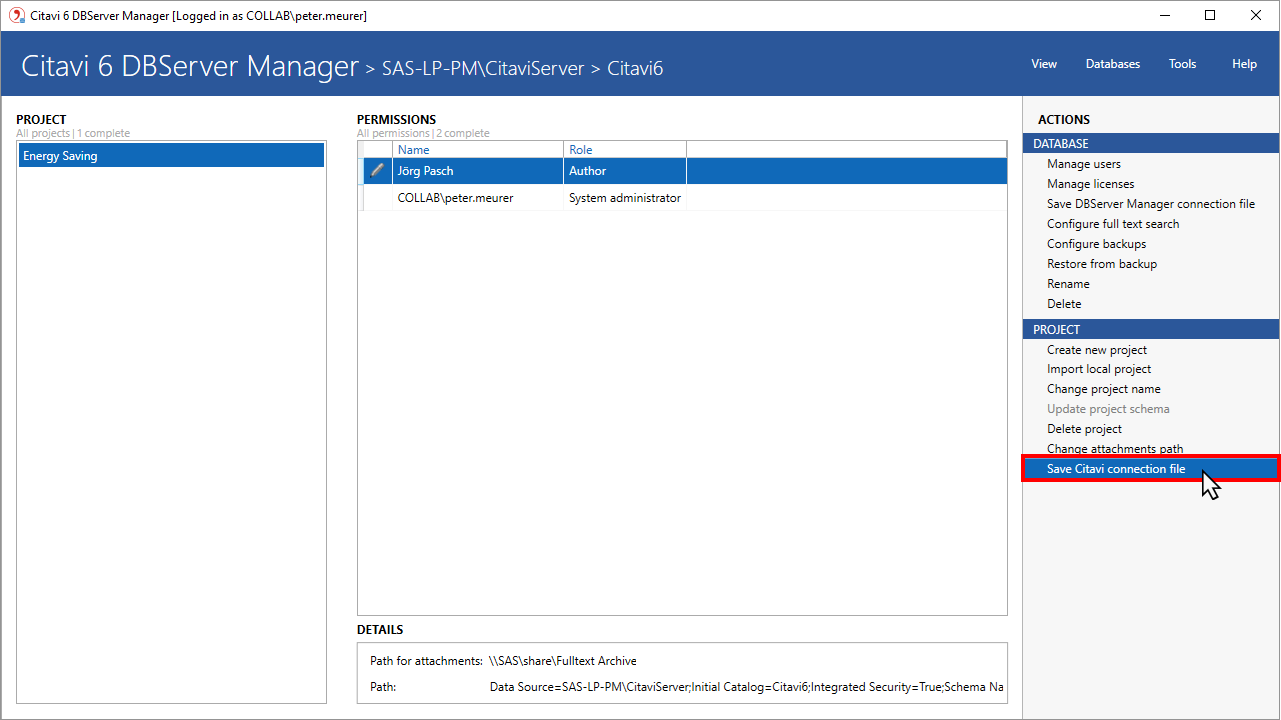The width and height of the screenshot is (1281, 720).
Task: Click Manage users action
Action: [1083, 164]
